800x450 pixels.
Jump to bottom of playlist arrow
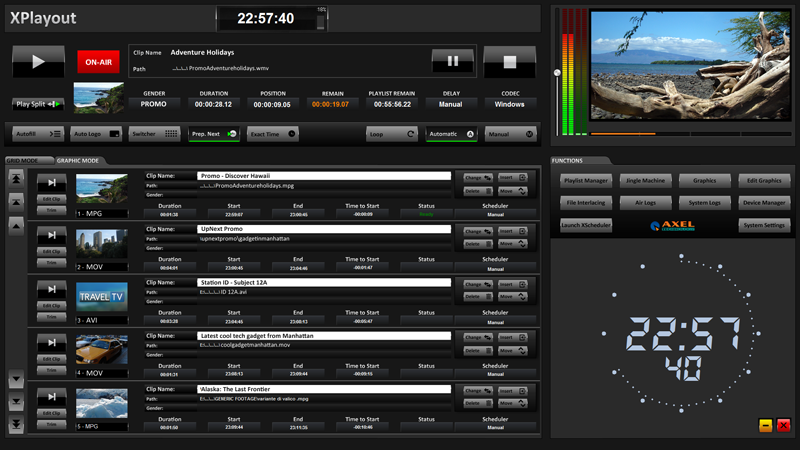click(x=16, y=425)
